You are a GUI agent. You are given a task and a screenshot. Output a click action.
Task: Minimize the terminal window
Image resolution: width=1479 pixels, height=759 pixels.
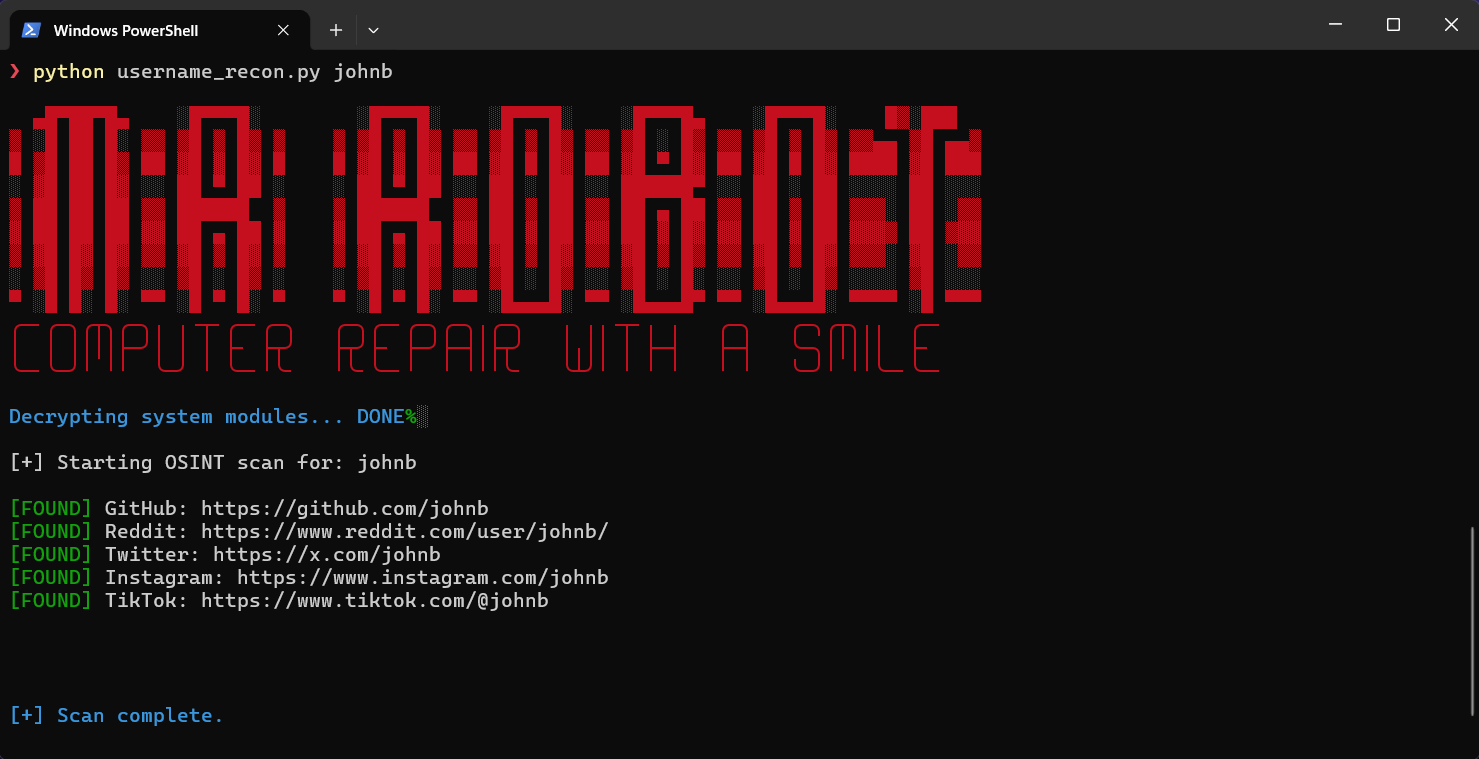[1335, 24]
